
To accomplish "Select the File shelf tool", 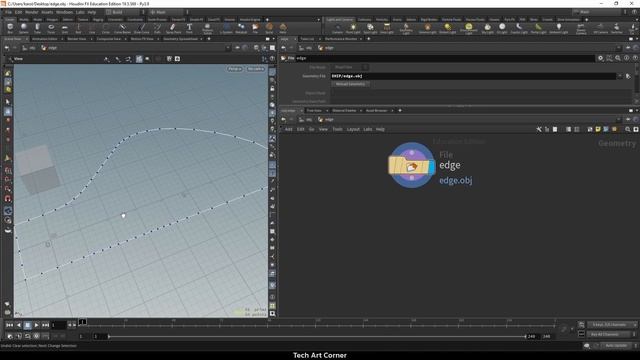I will coord(255,28).
